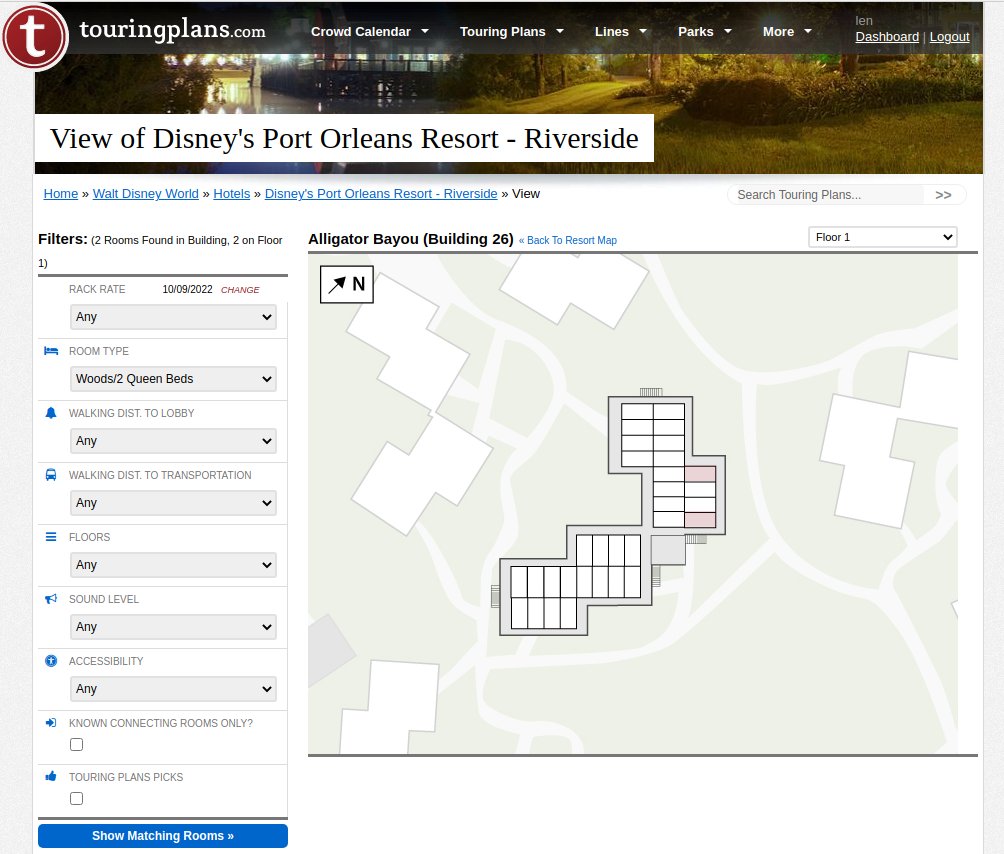Image resolution: width=1004 pixels, height=854 pixels.
Task: Tick the Touring Plans Picks checkbox
Action: click(x=77, y=798)
